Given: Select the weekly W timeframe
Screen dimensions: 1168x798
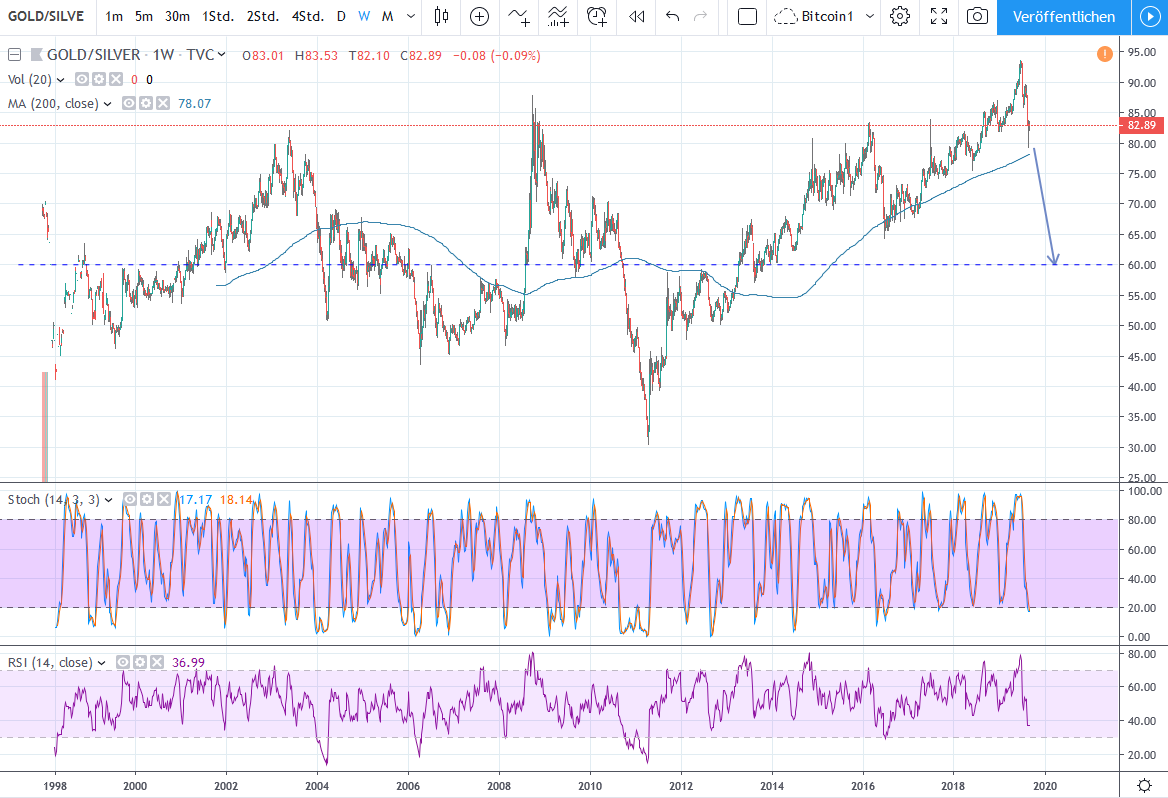Looking at the screenshot, I should pos(364,16).
